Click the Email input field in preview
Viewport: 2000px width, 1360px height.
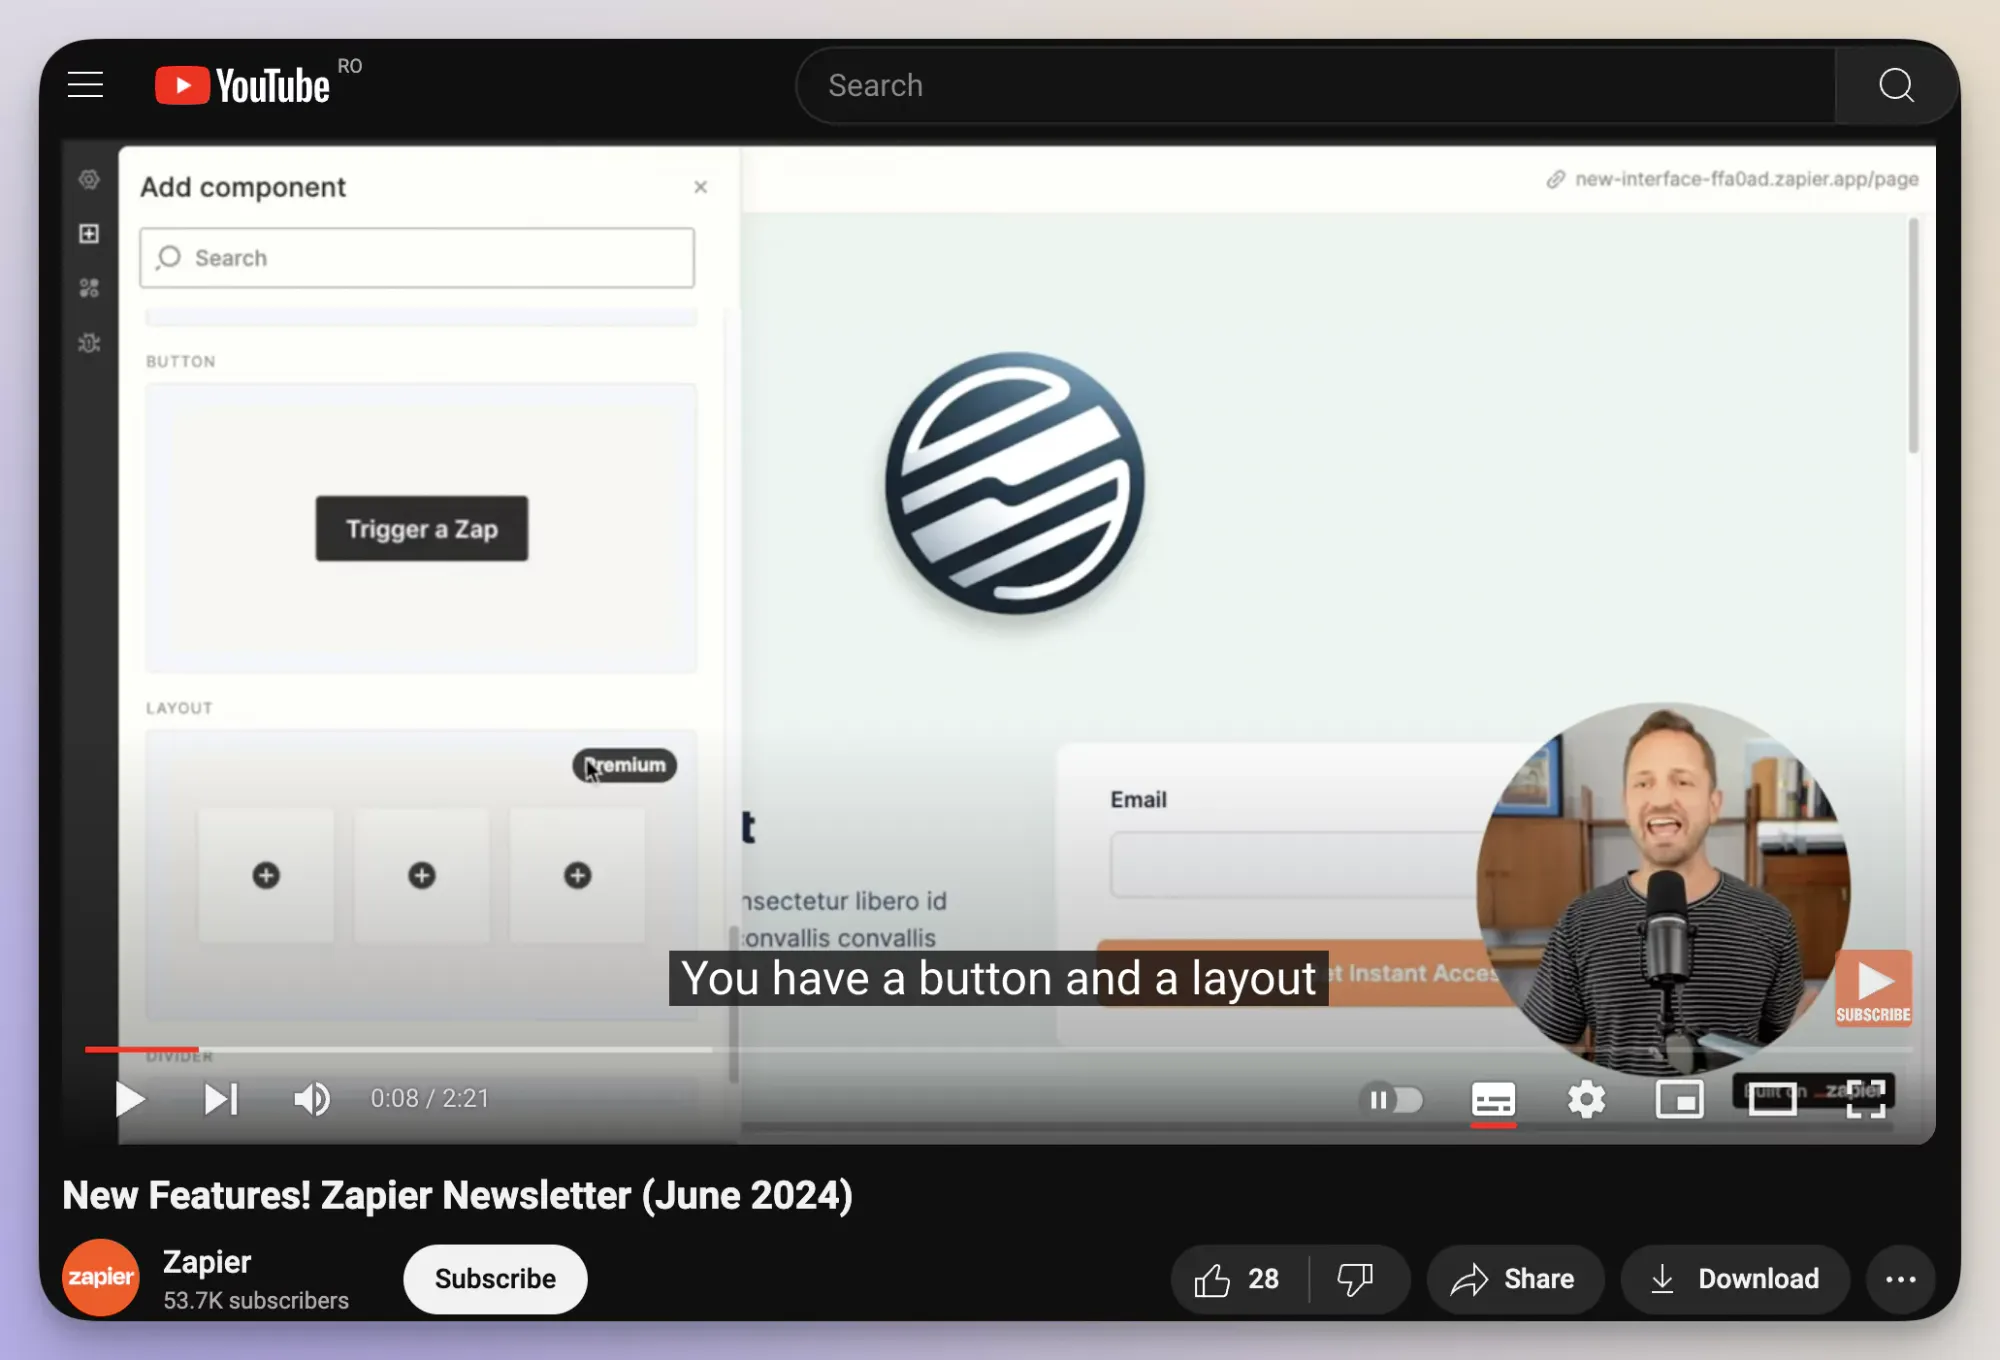pos(1296,864)
